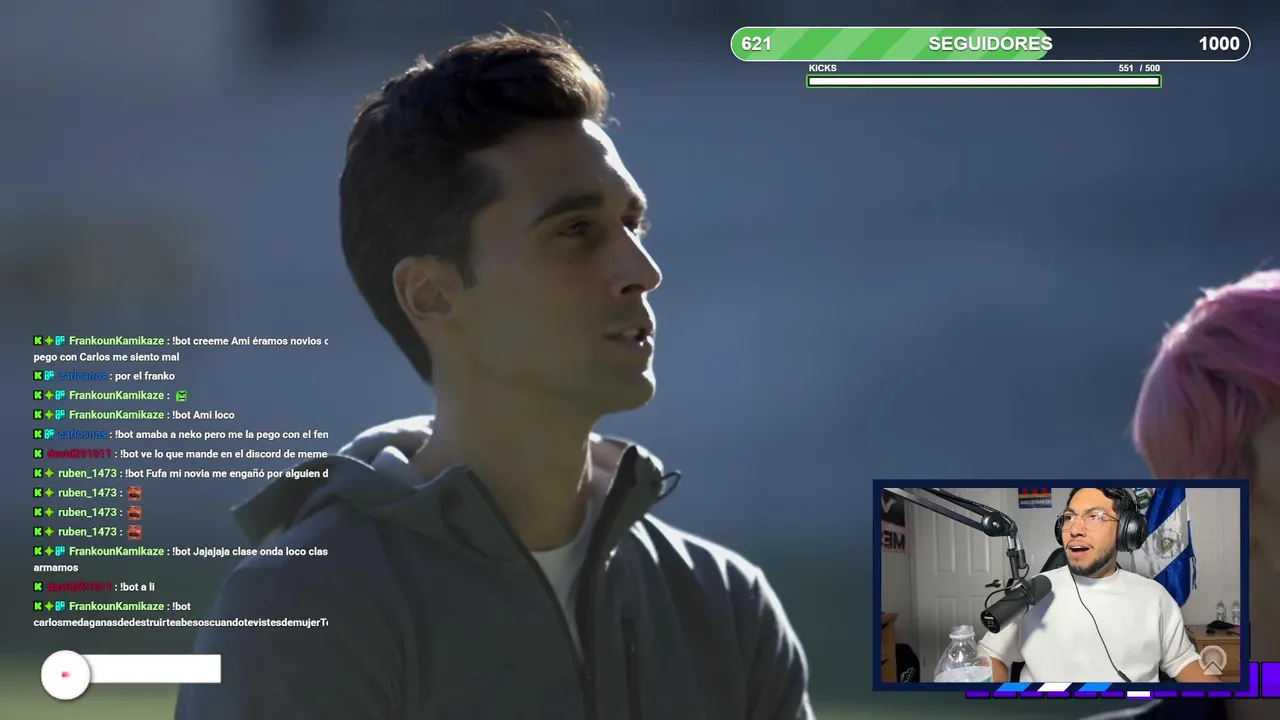Screen dimensions: 1280x720
Task: Click the 'SEGUIDORES' label
Action: click(990, 44)
